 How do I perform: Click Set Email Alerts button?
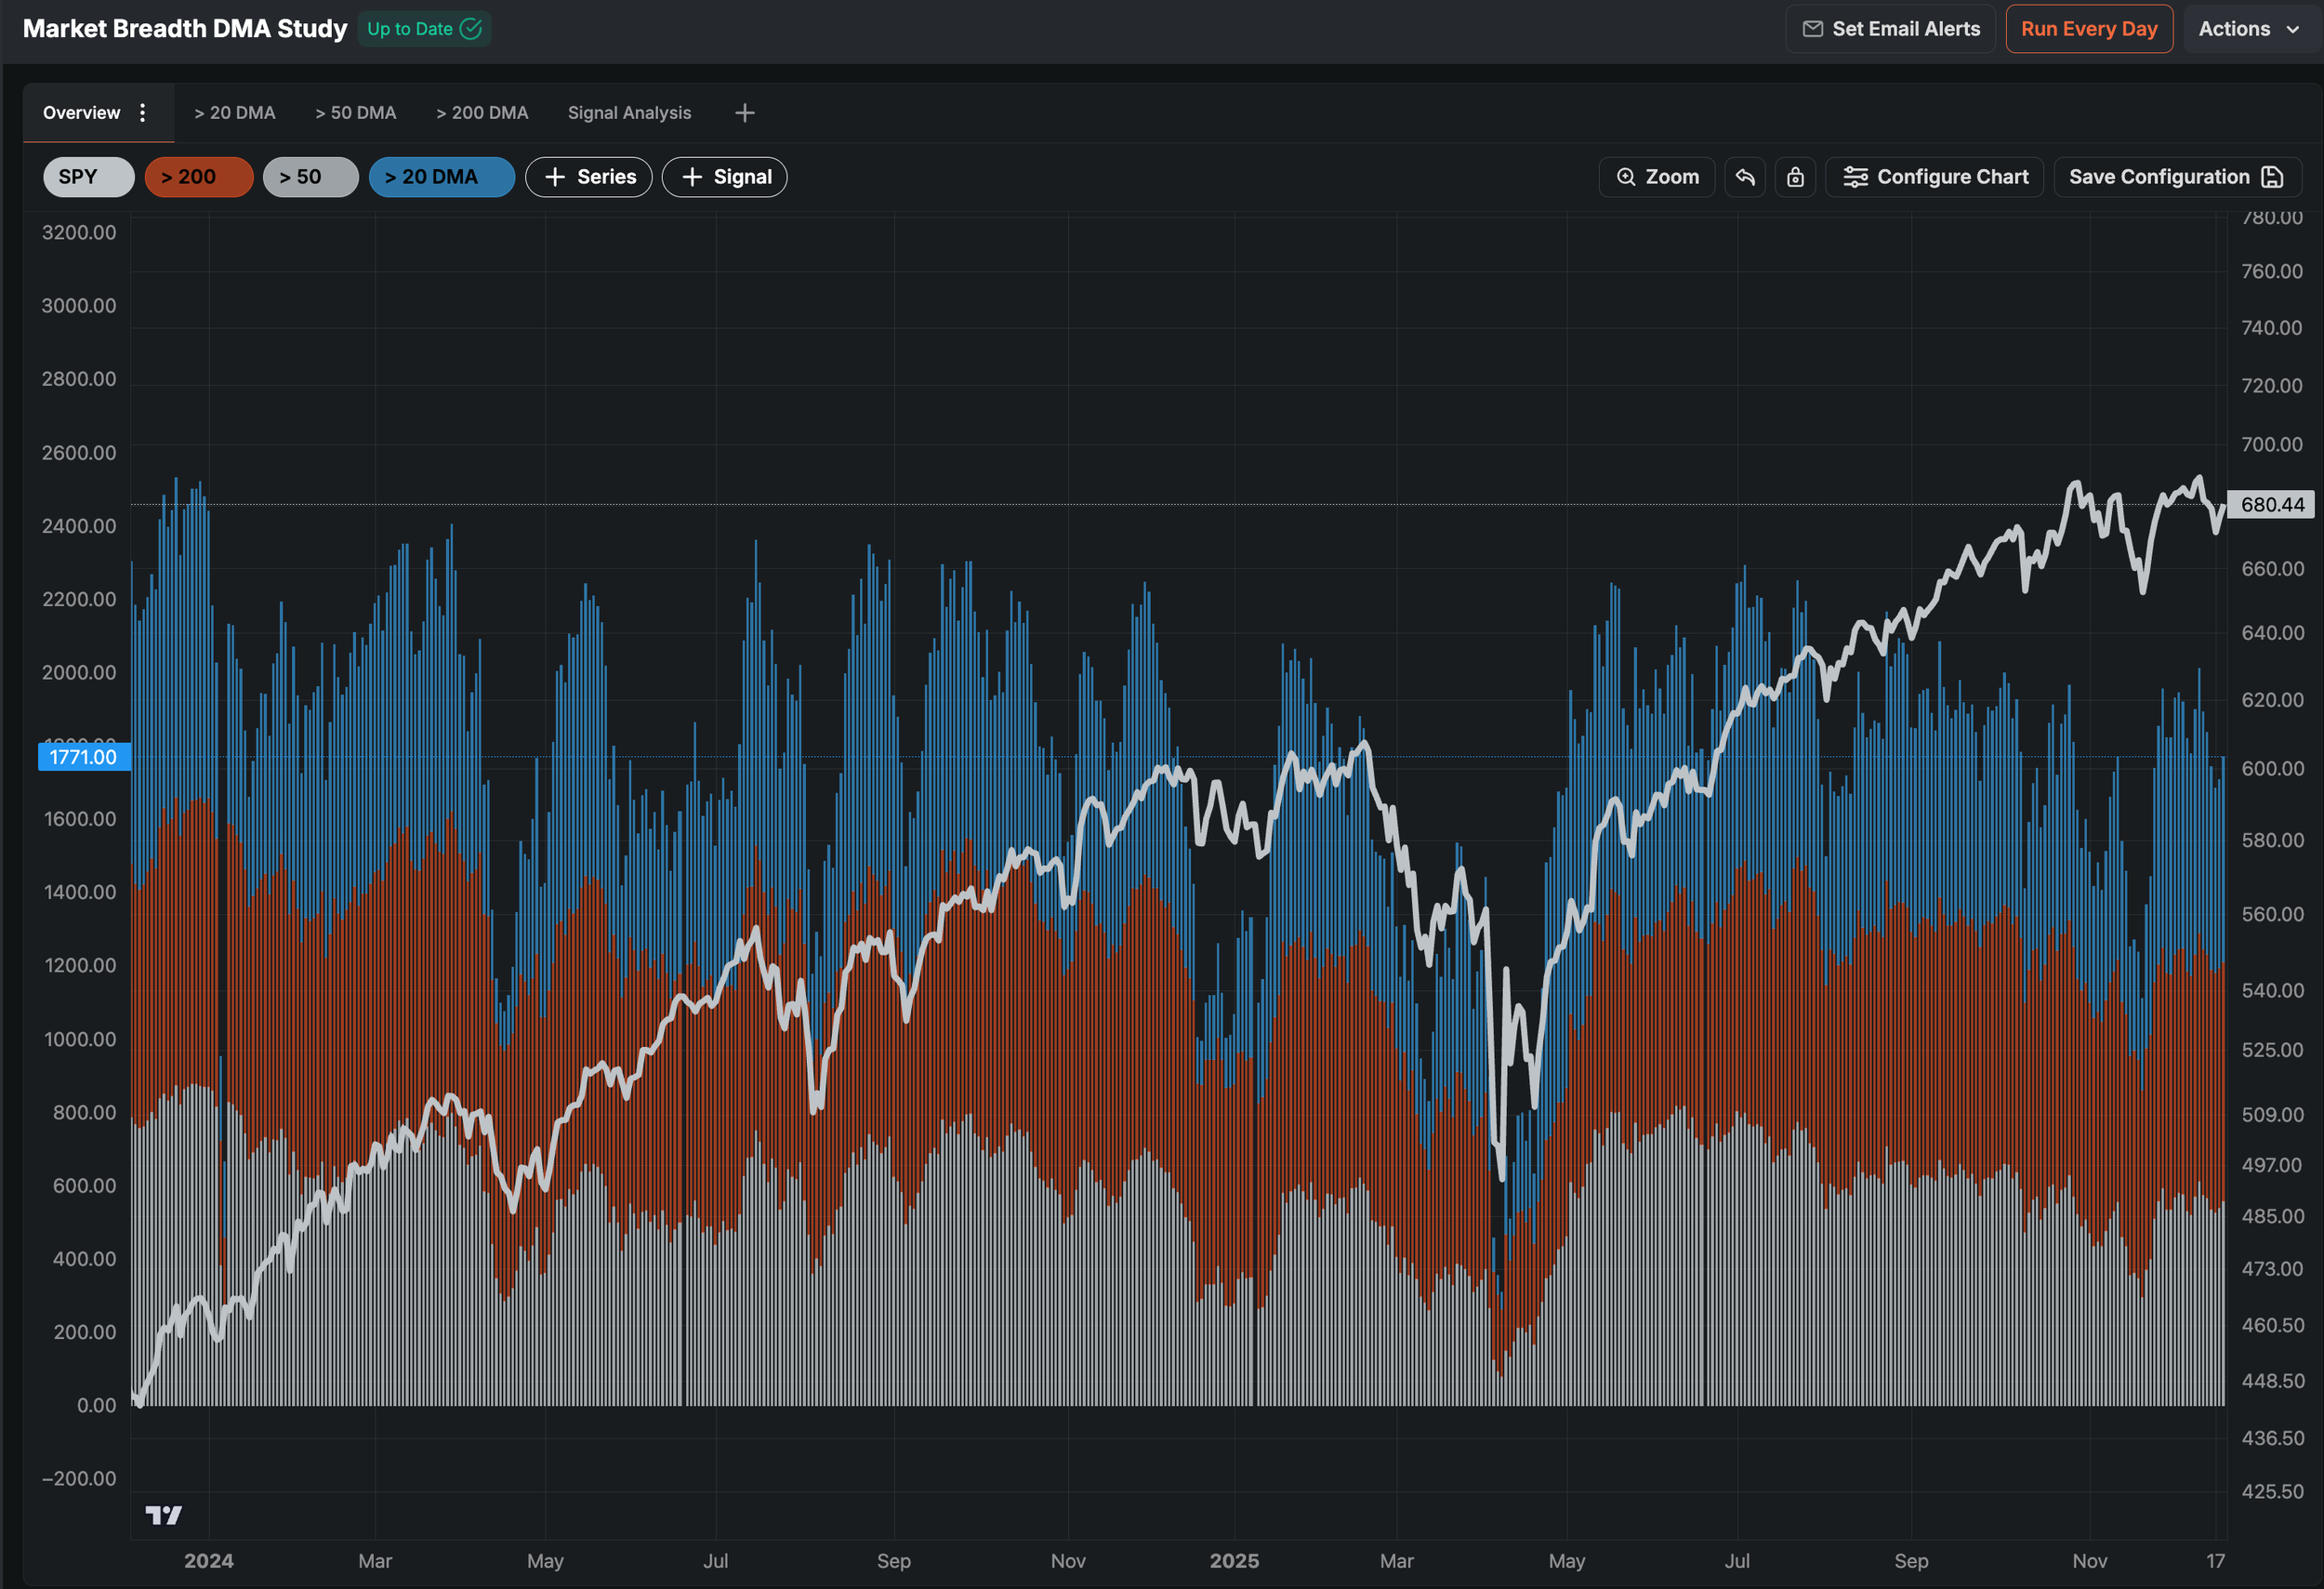[x=1890, y=29]
